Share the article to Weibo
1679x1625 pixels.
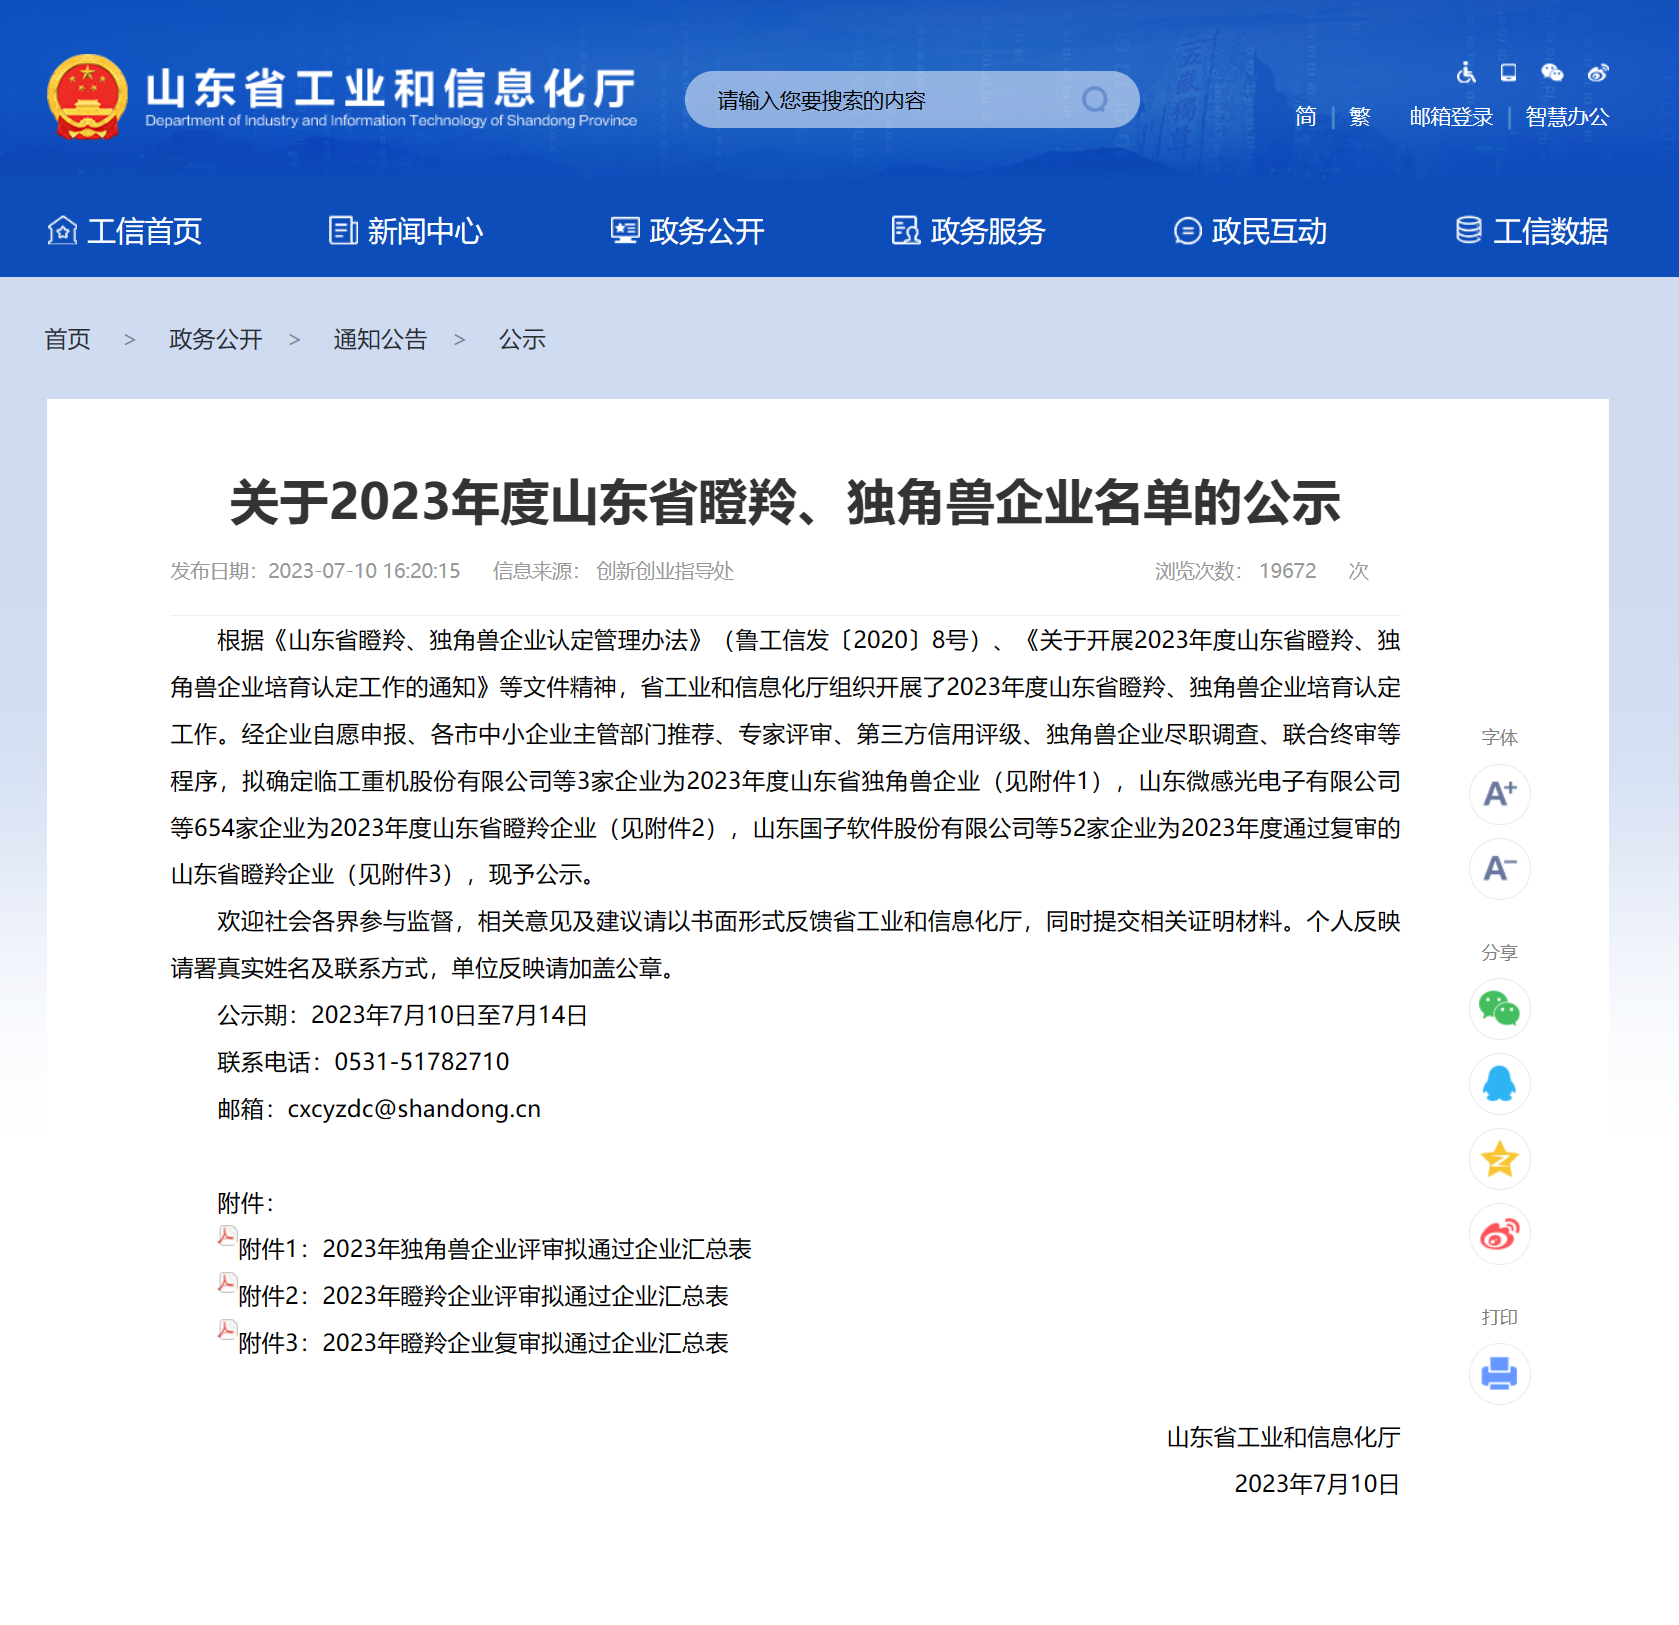click(1499, 1234)
